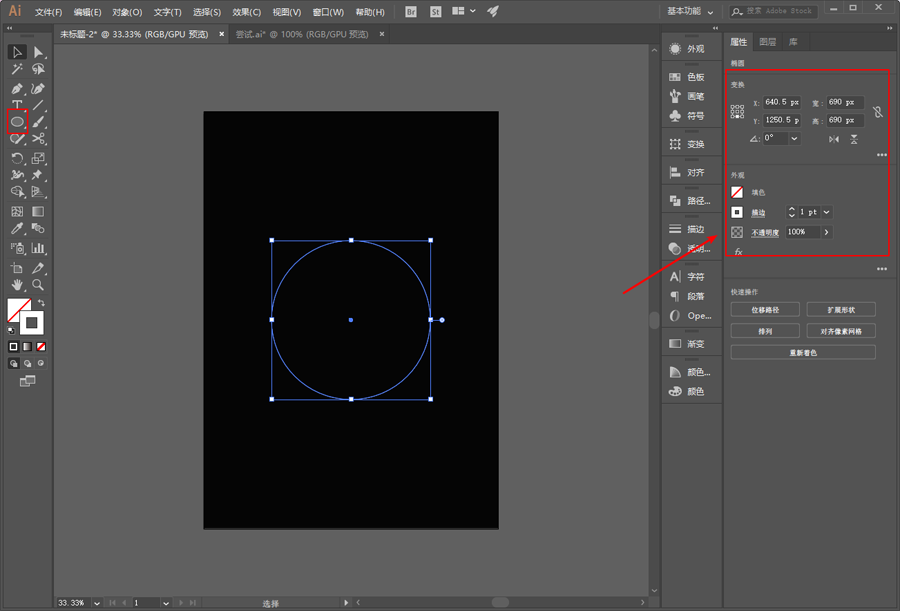Activate the Type tool
The image size is (900, 611).
coord(17,105)
